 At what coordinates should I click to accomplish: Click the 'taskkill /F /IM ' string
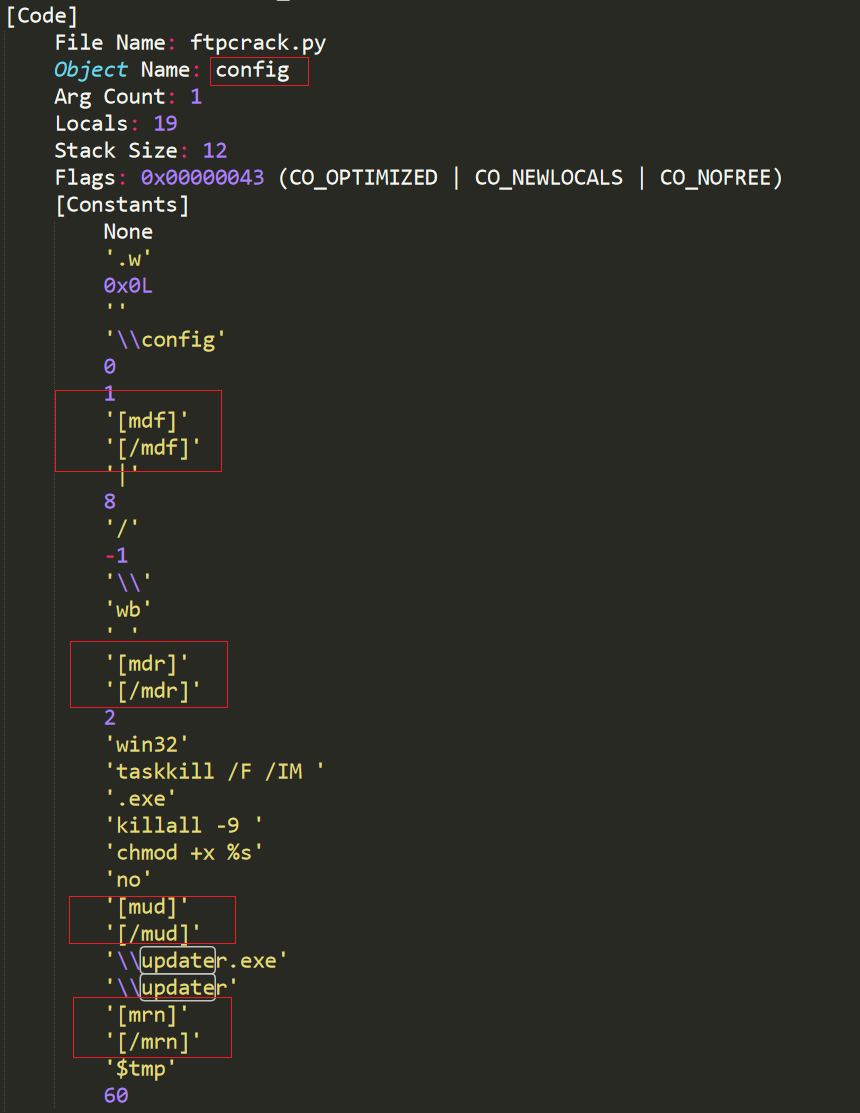coord(215,771)
